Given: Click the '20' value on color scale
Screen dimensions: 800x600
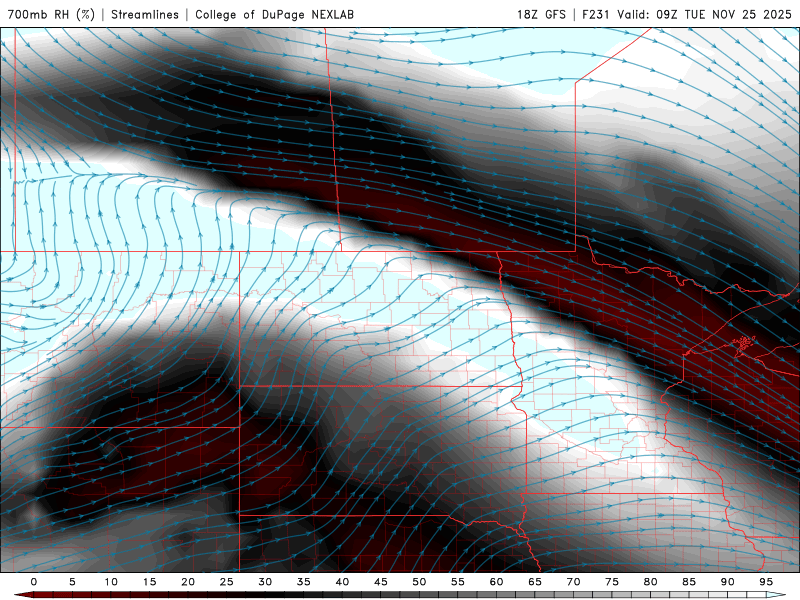Looking at the screenshot, I should click(x=188, y=582).
